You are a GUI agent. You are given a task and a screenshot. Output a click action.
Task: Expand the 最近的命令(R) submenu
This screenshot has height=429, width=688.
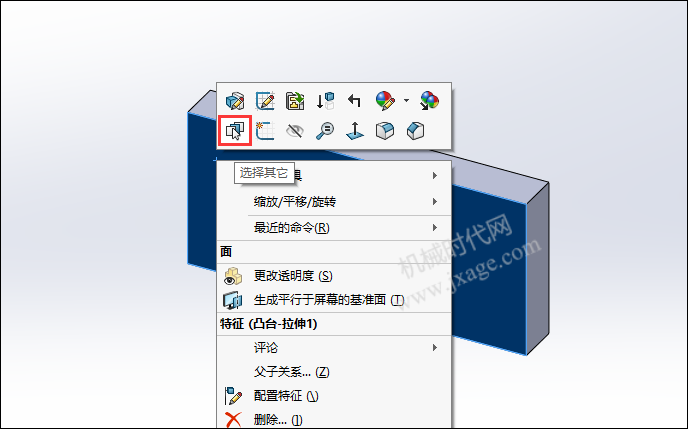point(334,228)
